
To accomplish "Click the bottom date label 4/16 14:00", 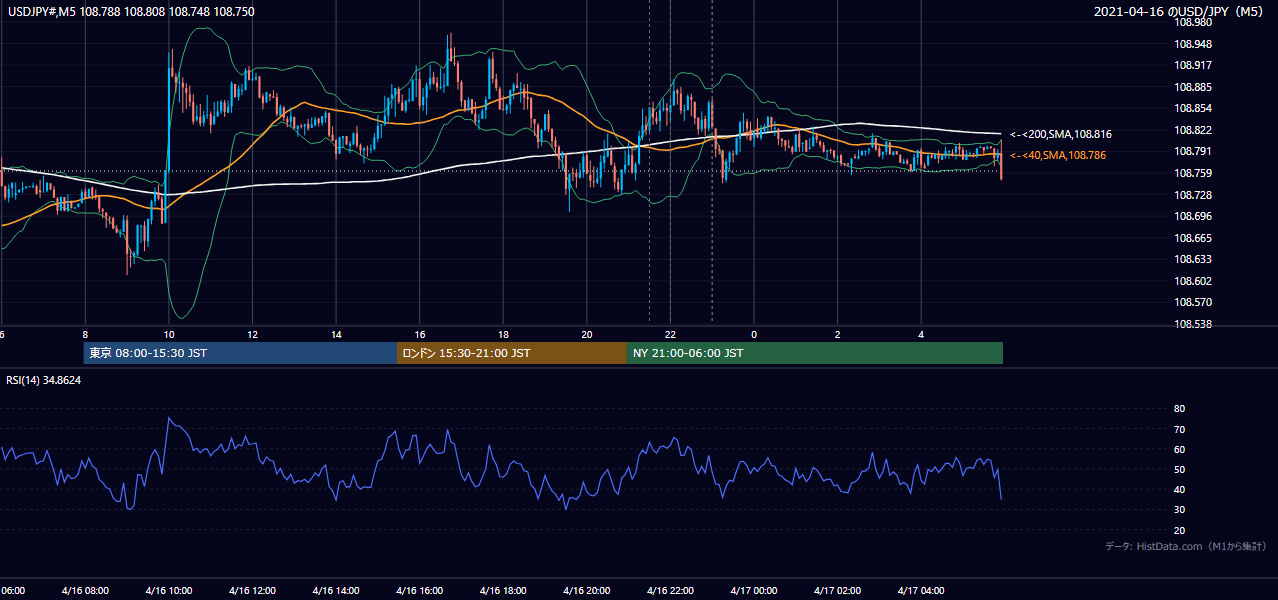I will [336, 590].
